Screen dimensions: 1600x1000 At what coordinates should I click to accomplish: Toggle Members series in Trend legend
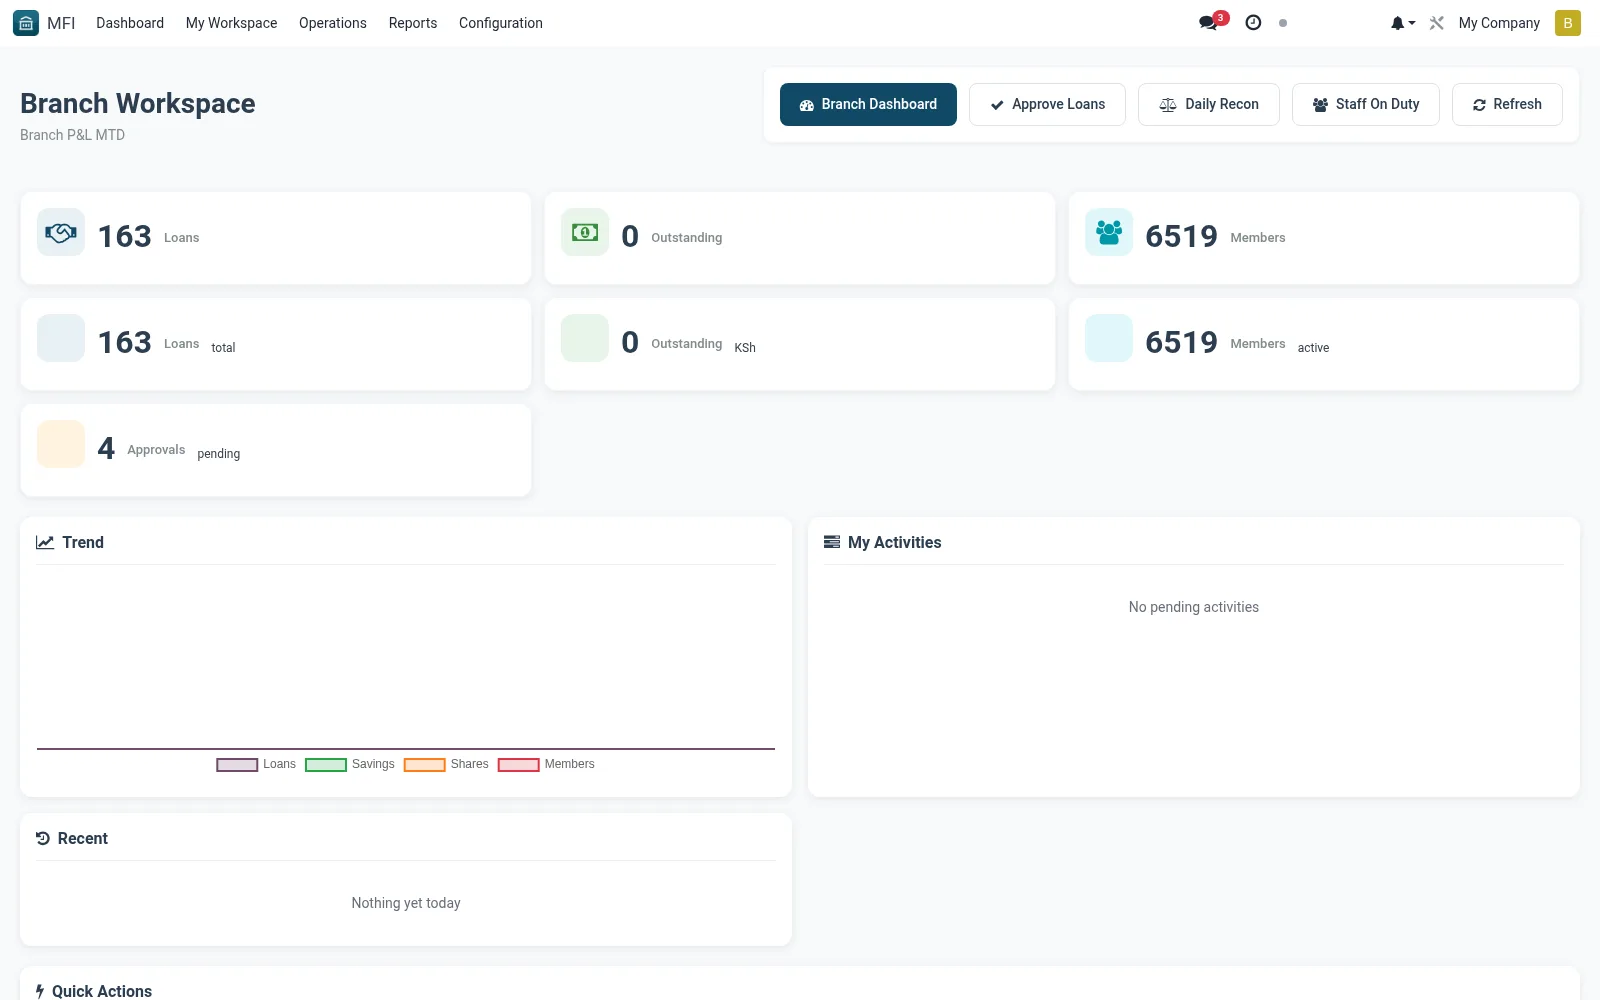pos(546,764)
